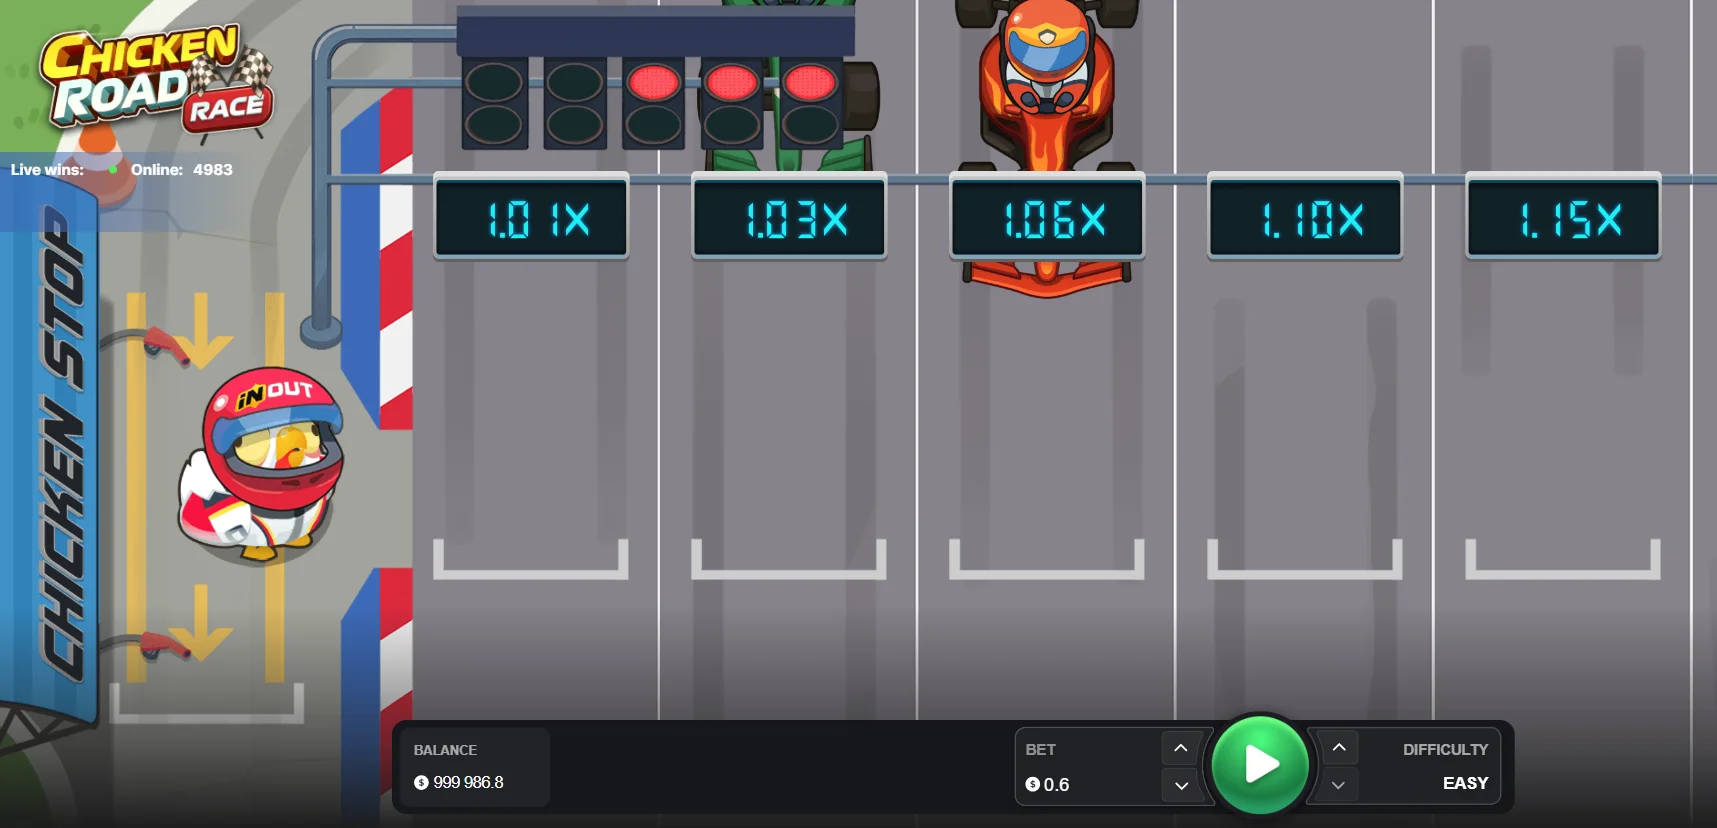Click the Online 4983 counter
1717x828 pixels.
181,169
